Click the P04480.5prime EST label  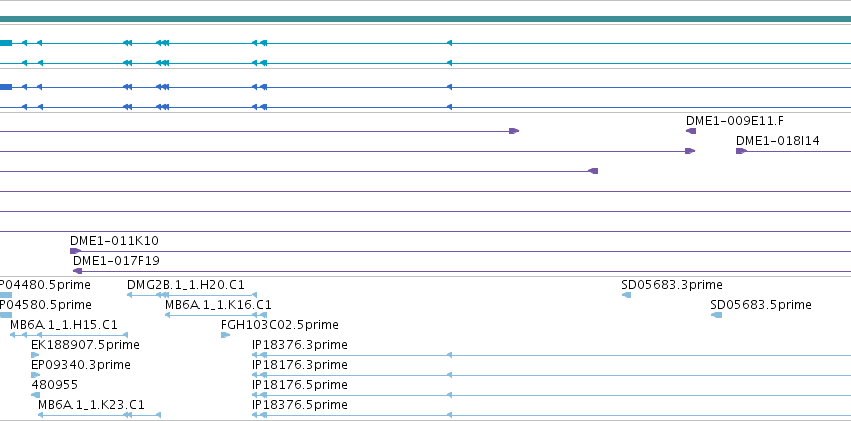click(45, 285)
